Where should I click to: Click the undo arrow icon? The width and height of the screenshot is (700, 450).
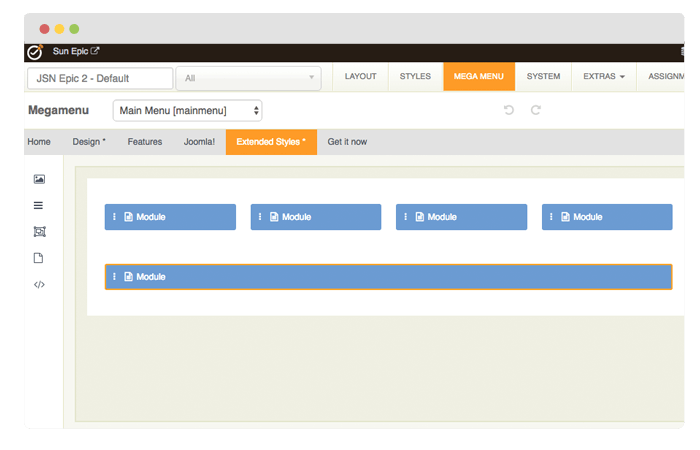point(509,110)
